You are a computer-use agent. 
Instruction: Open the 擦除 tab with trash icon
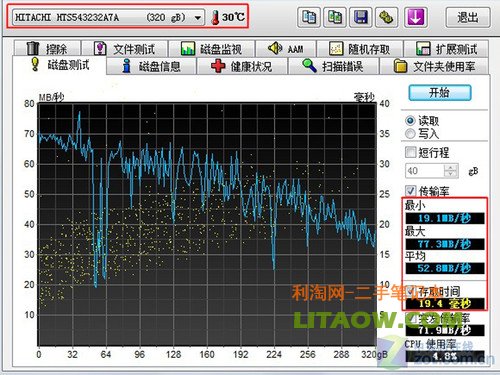point(47,49)
